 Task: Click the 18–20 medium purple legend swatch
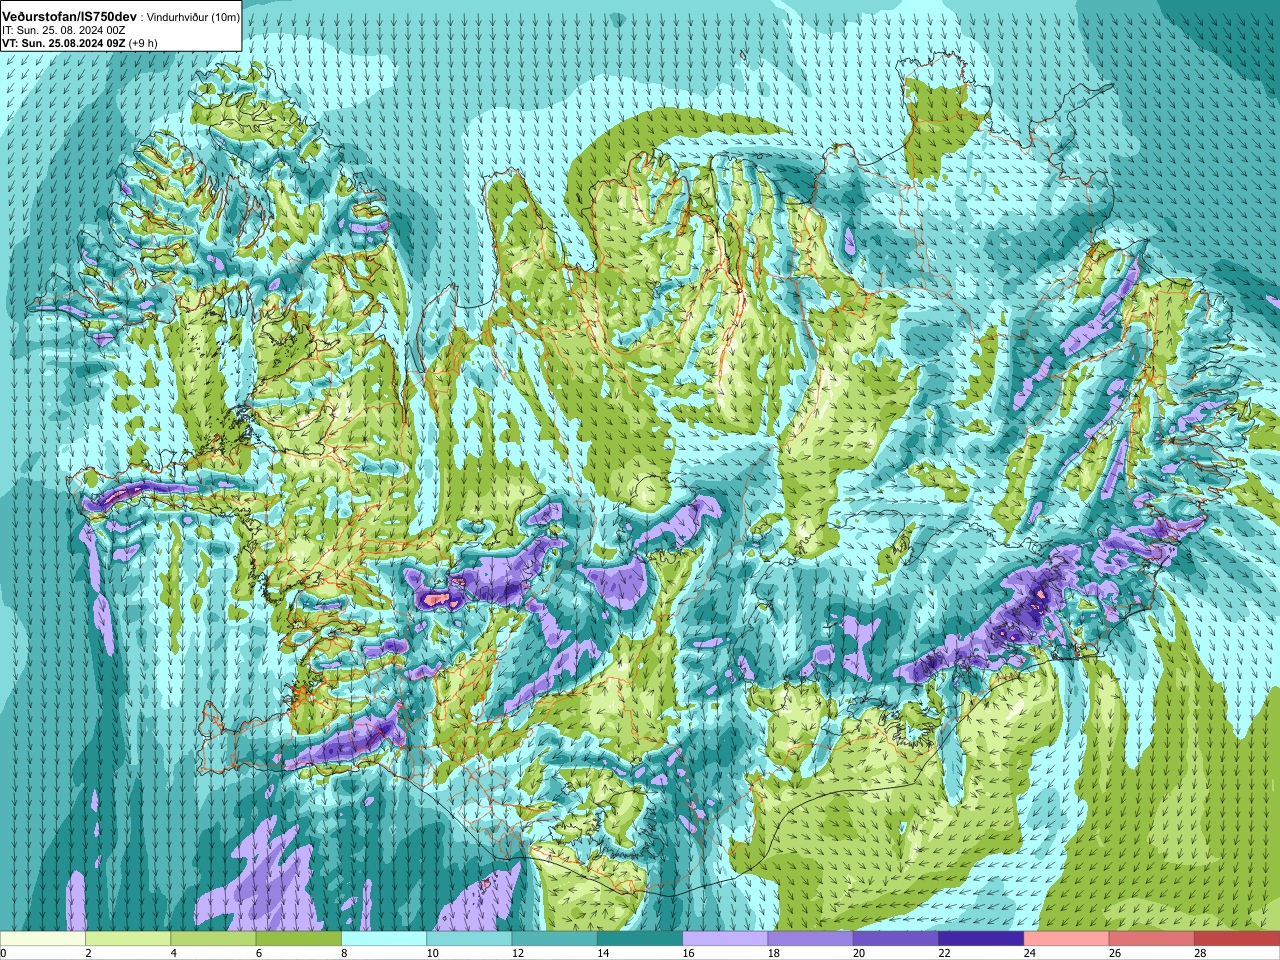pyautogui.click(x=811, y=939)
